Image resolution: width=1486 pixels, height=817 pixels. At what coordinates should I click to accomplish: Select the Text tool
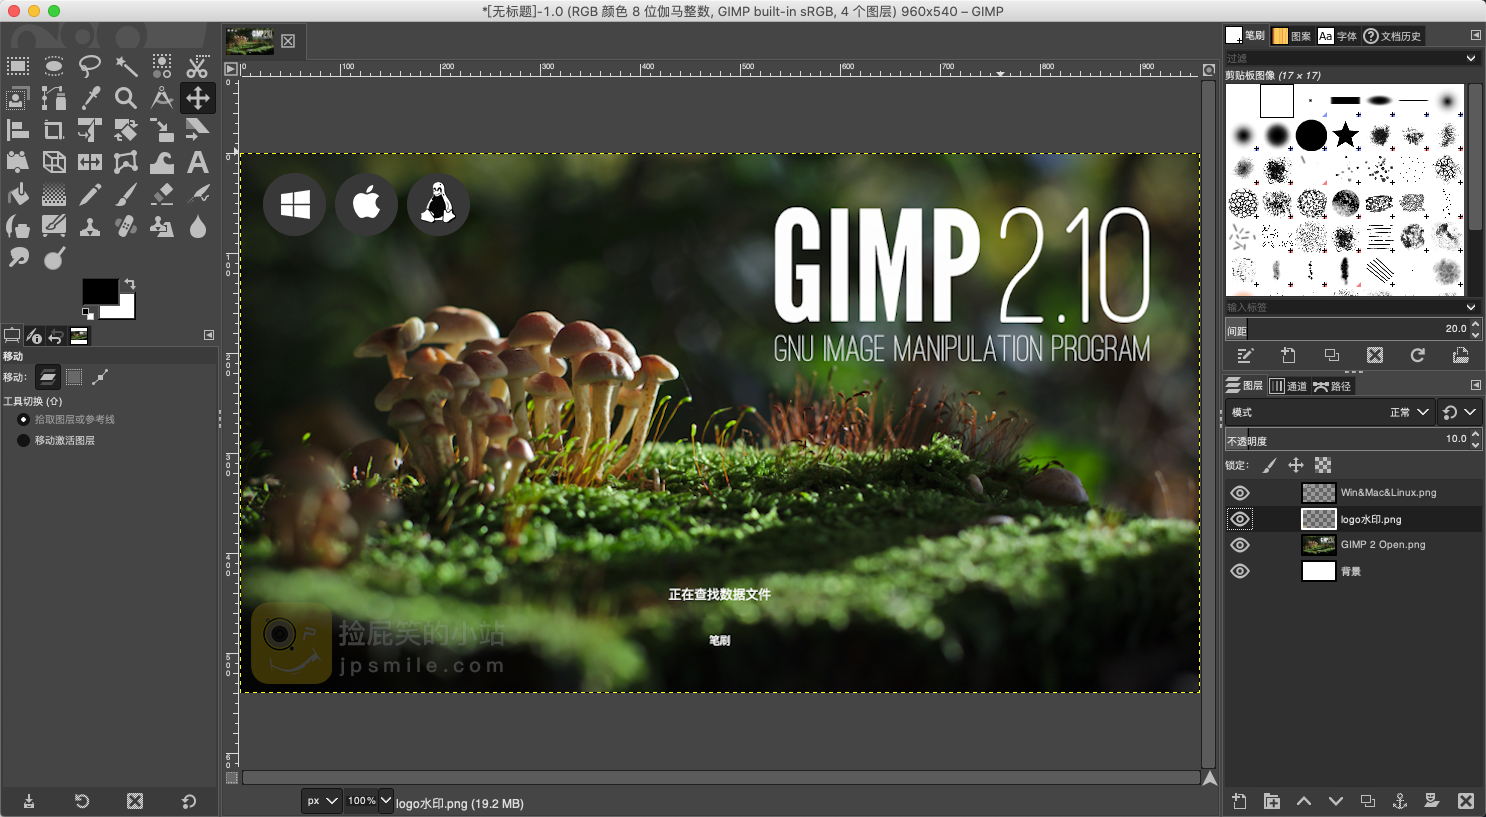point(197,162)
